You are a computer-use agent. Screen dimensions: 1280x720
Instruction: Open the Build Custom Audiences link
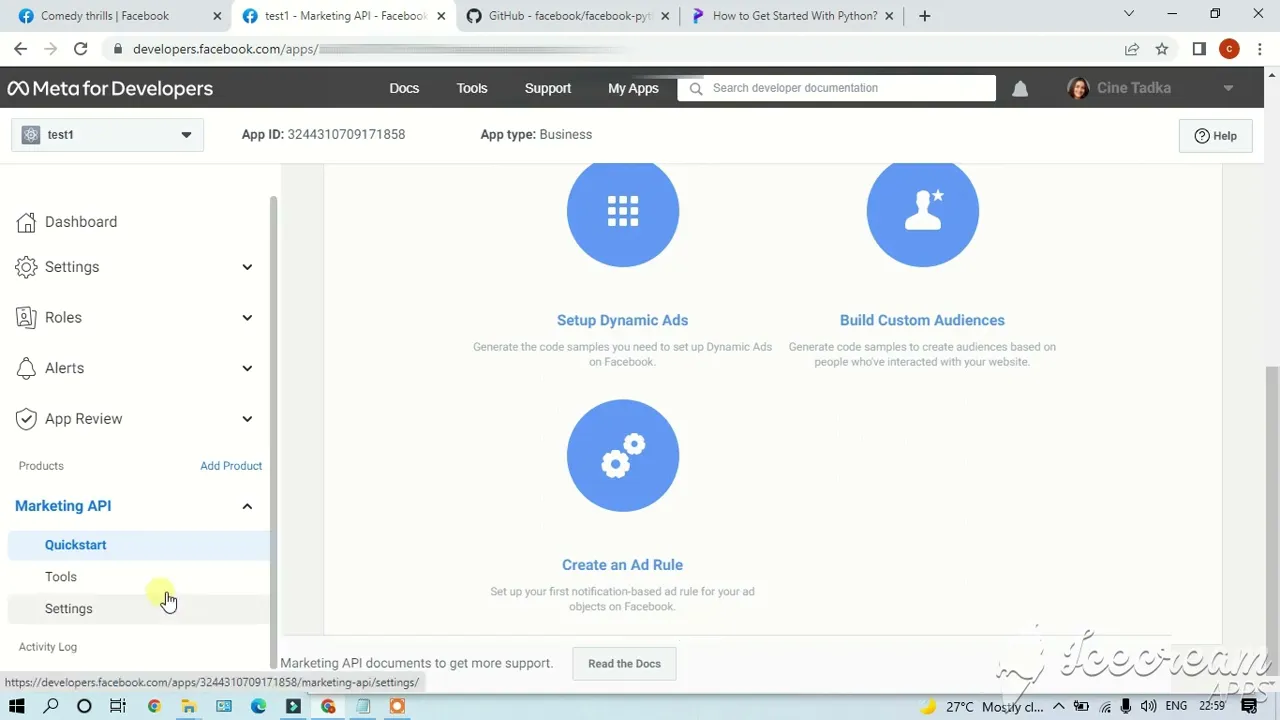point(922,320)
